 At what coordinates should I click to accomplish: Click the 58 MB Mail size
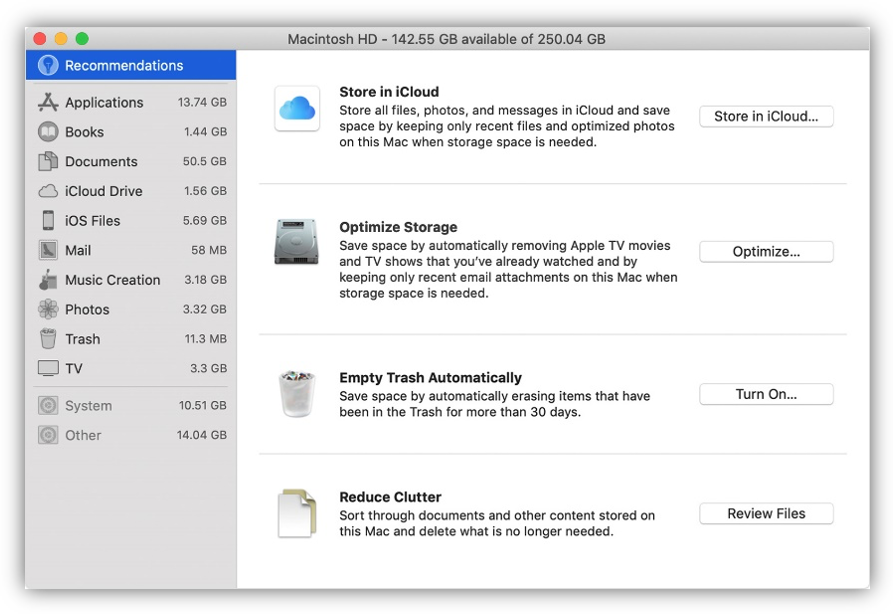point(208,250)
